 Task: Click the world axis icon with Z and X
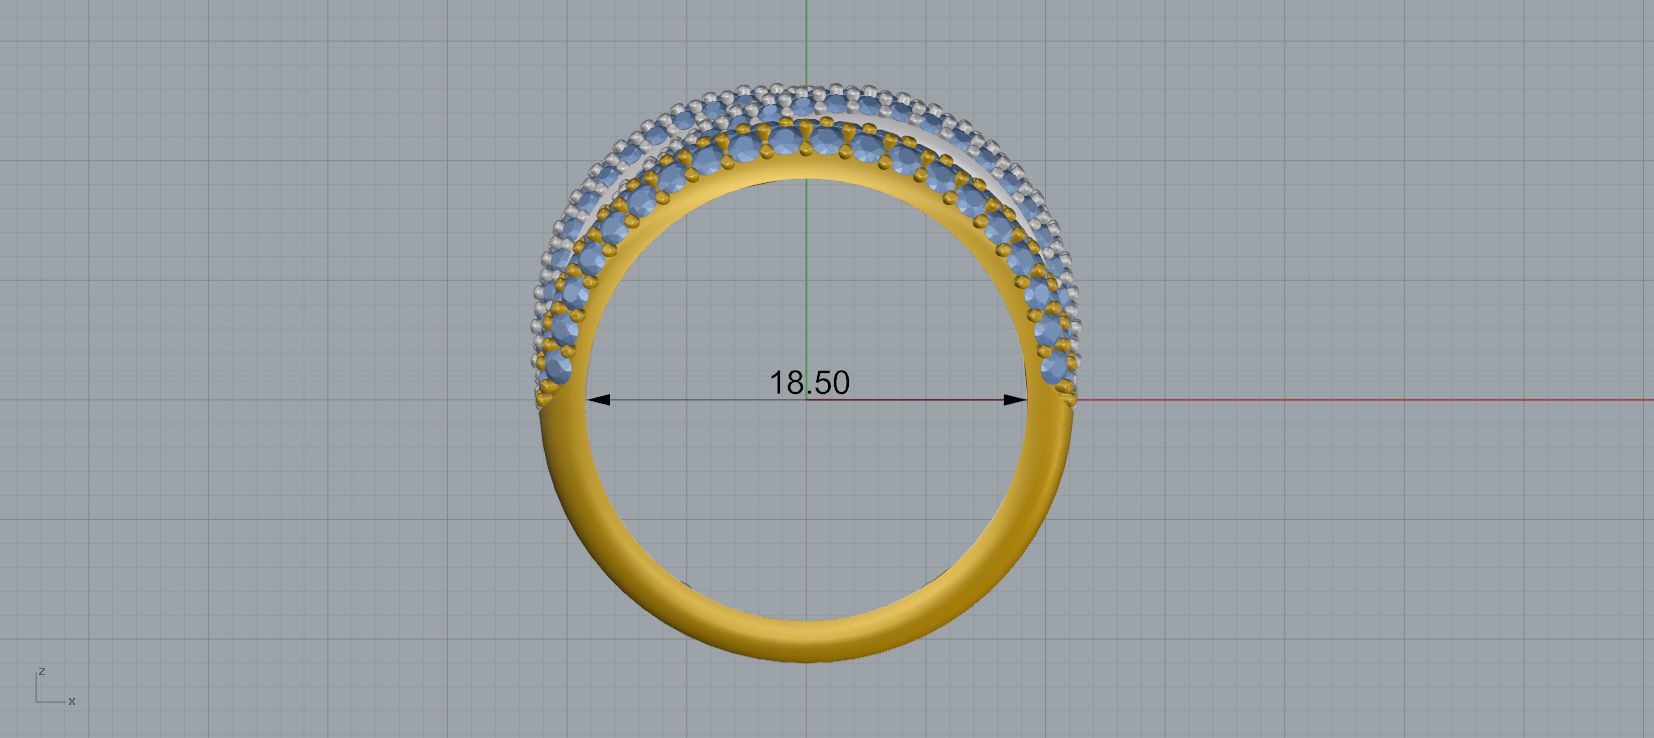(55, 687)
